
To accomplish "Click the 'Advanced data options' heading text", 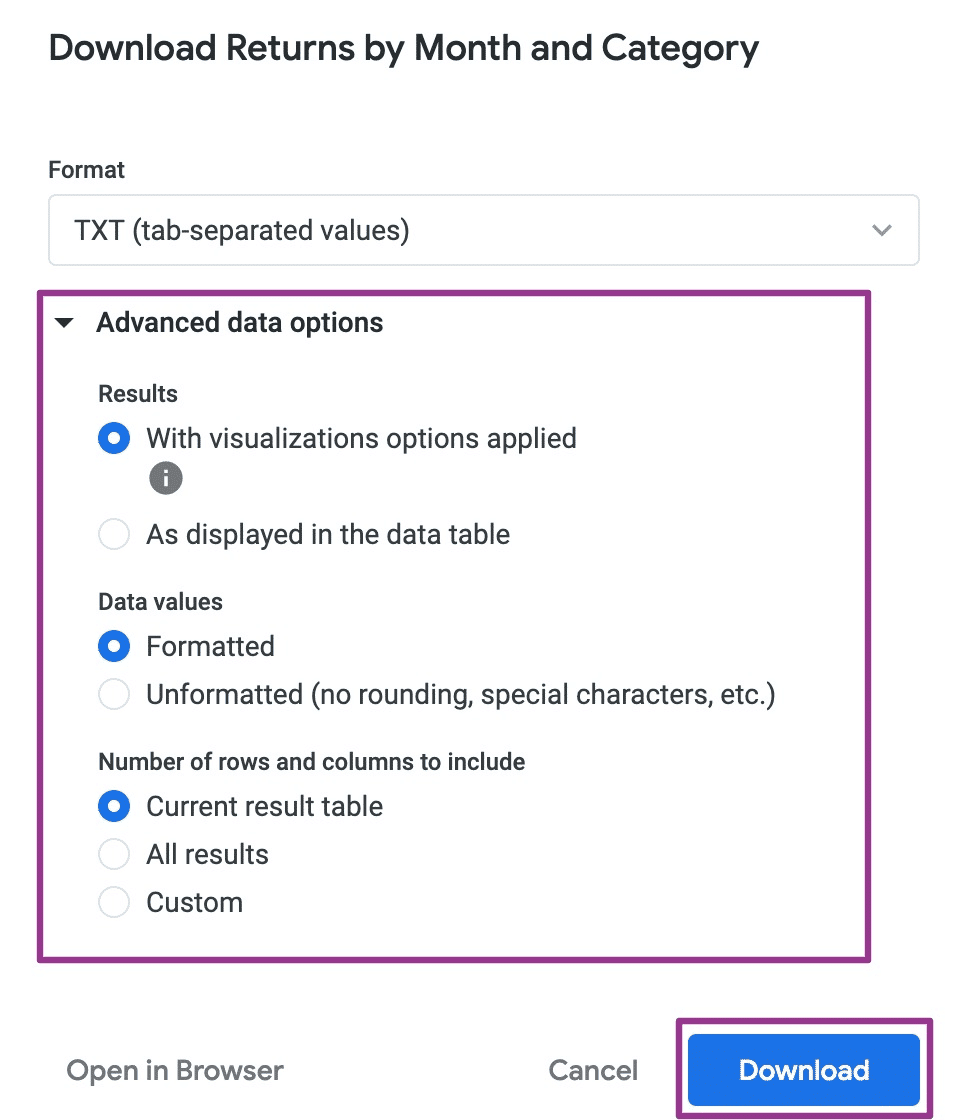I will coord(240,323).
